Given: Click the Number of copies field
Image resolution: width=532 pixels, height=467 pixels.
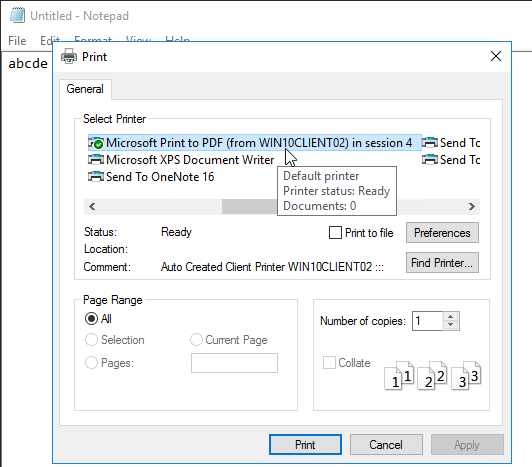Looking at the screenshot, I should [428, 321].
